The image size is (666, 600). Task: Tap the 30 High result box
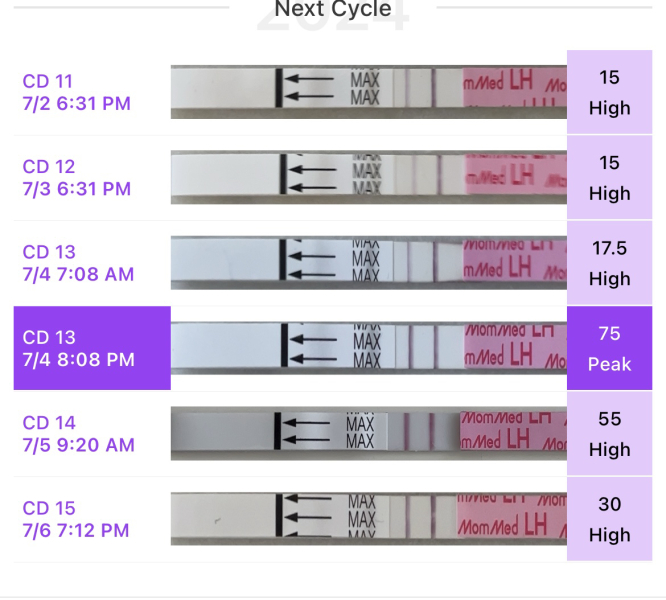coord(609,519)
